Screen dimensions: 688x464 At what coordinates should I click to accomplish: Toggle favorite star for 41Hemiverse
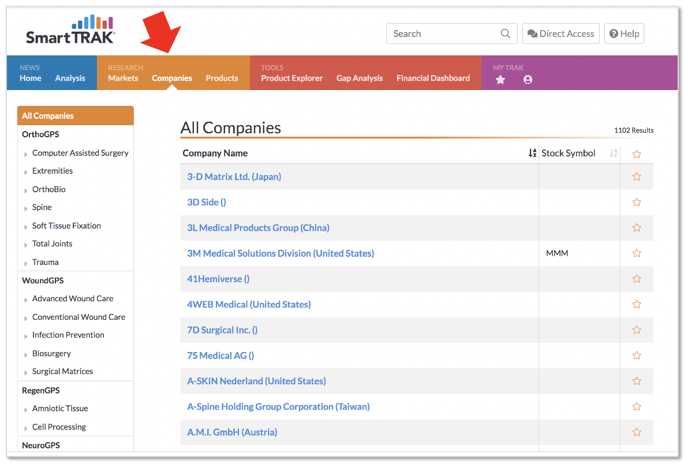(x=637, y=279)
